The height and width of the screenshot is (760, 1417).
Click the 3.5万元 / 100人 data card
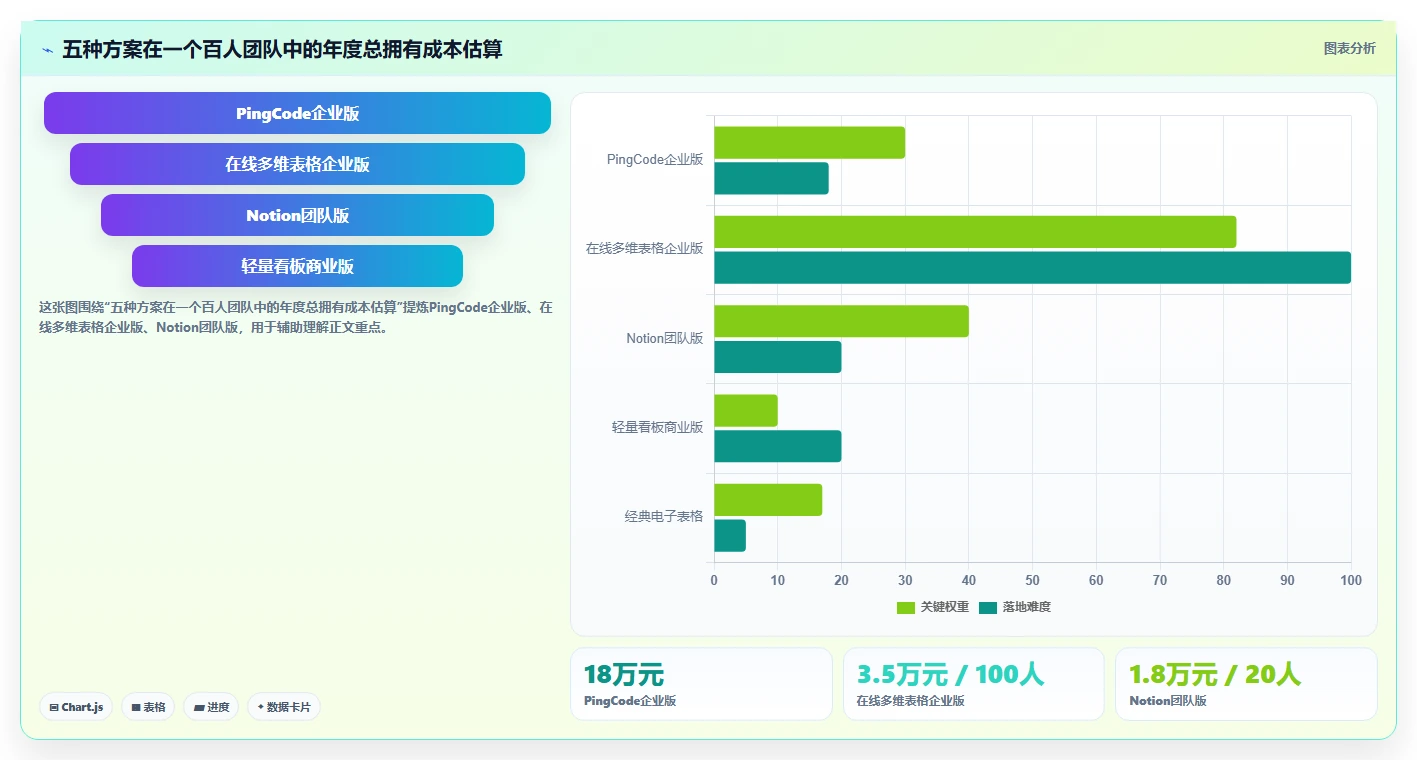(974, 684)
